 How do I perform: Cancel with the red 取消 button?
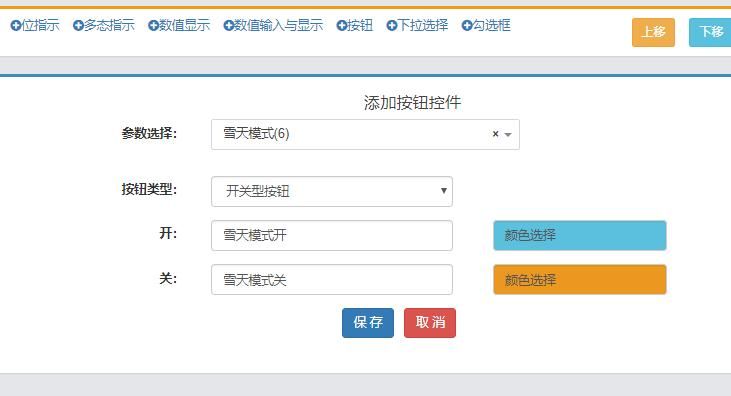[x=430, y=323]
